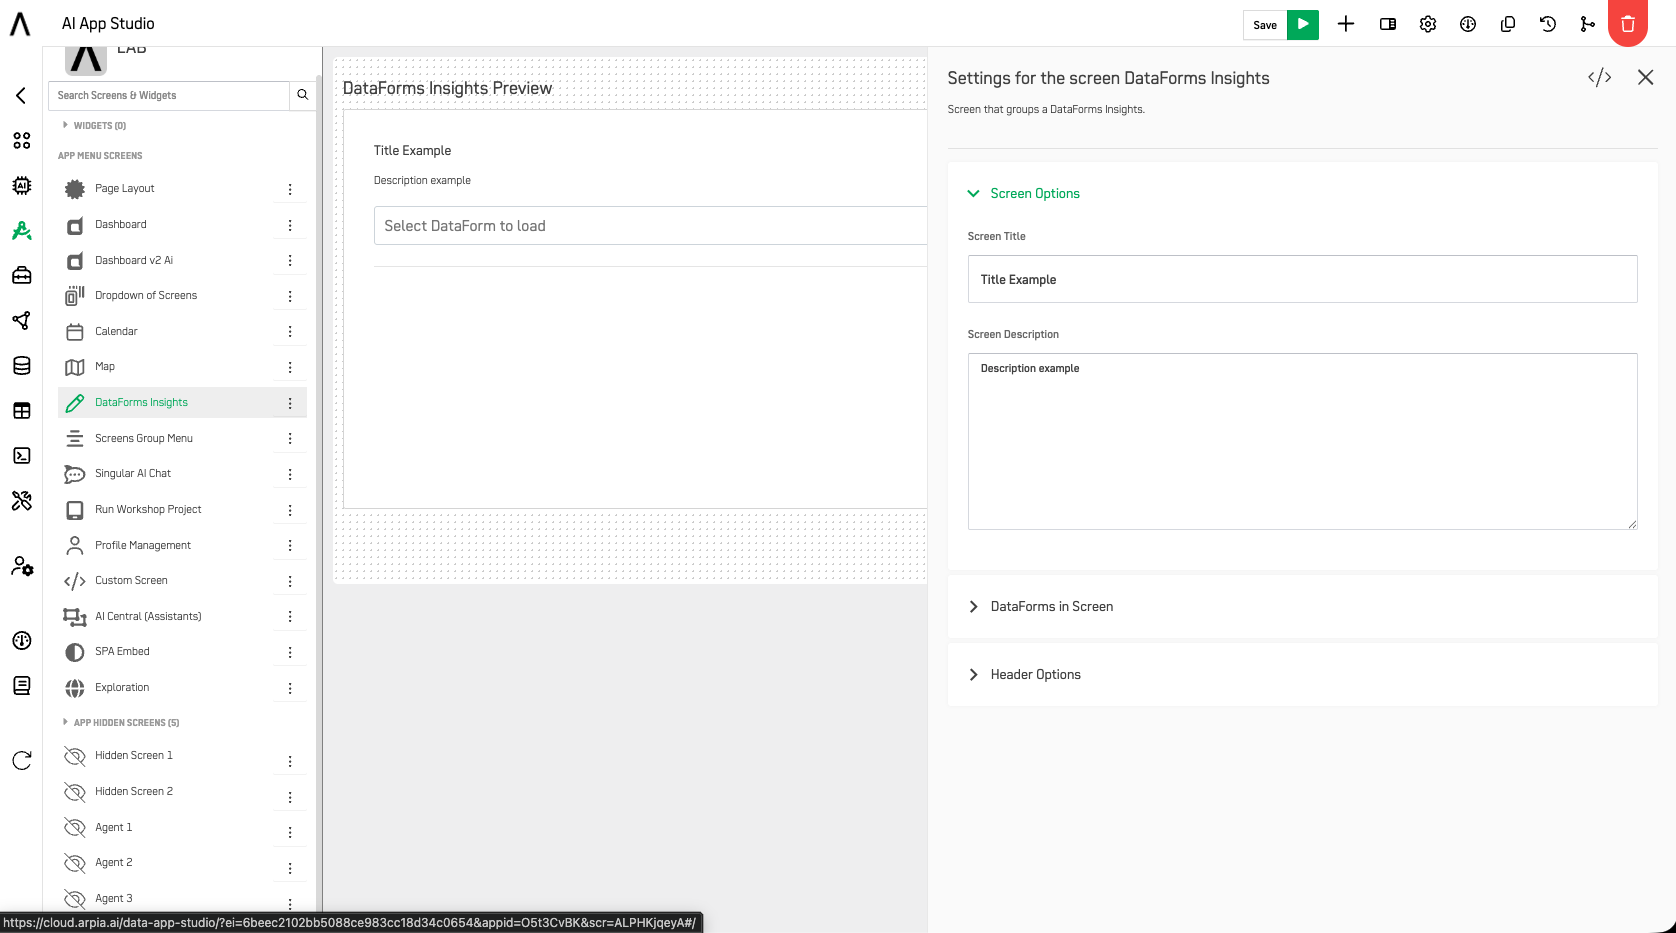1676x933 pixels.
Task: Open the layout panel icon in top toolbar
Action: [1388, 24]
